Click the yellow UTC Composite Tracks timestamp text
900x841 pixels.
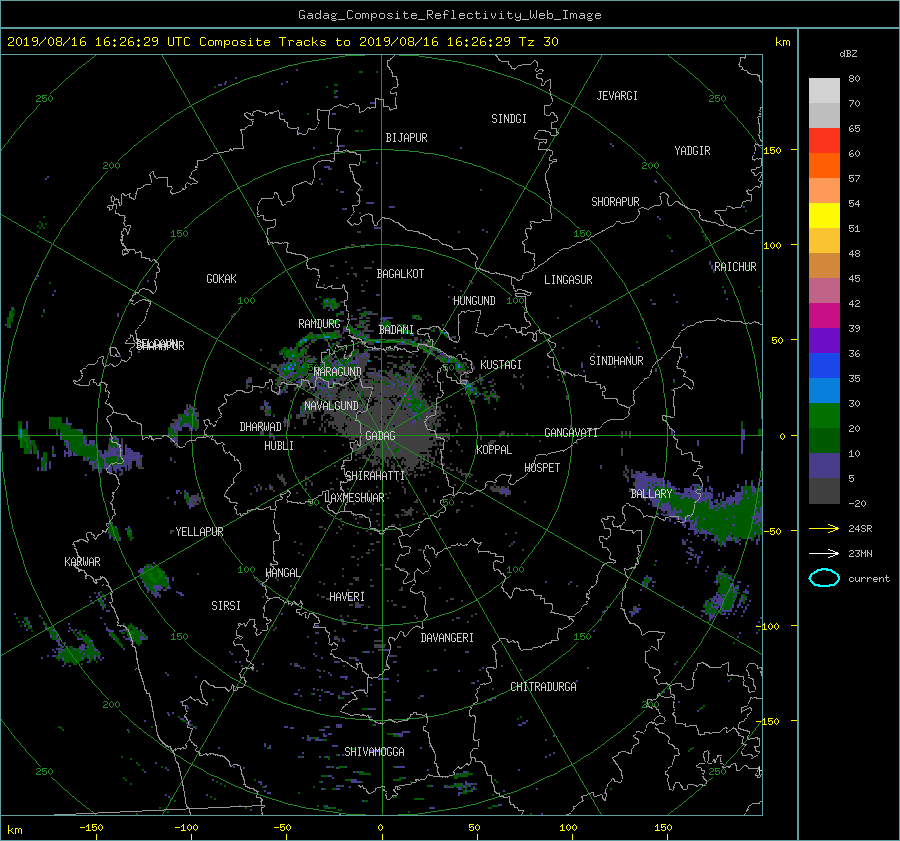[x=282, y=41]
